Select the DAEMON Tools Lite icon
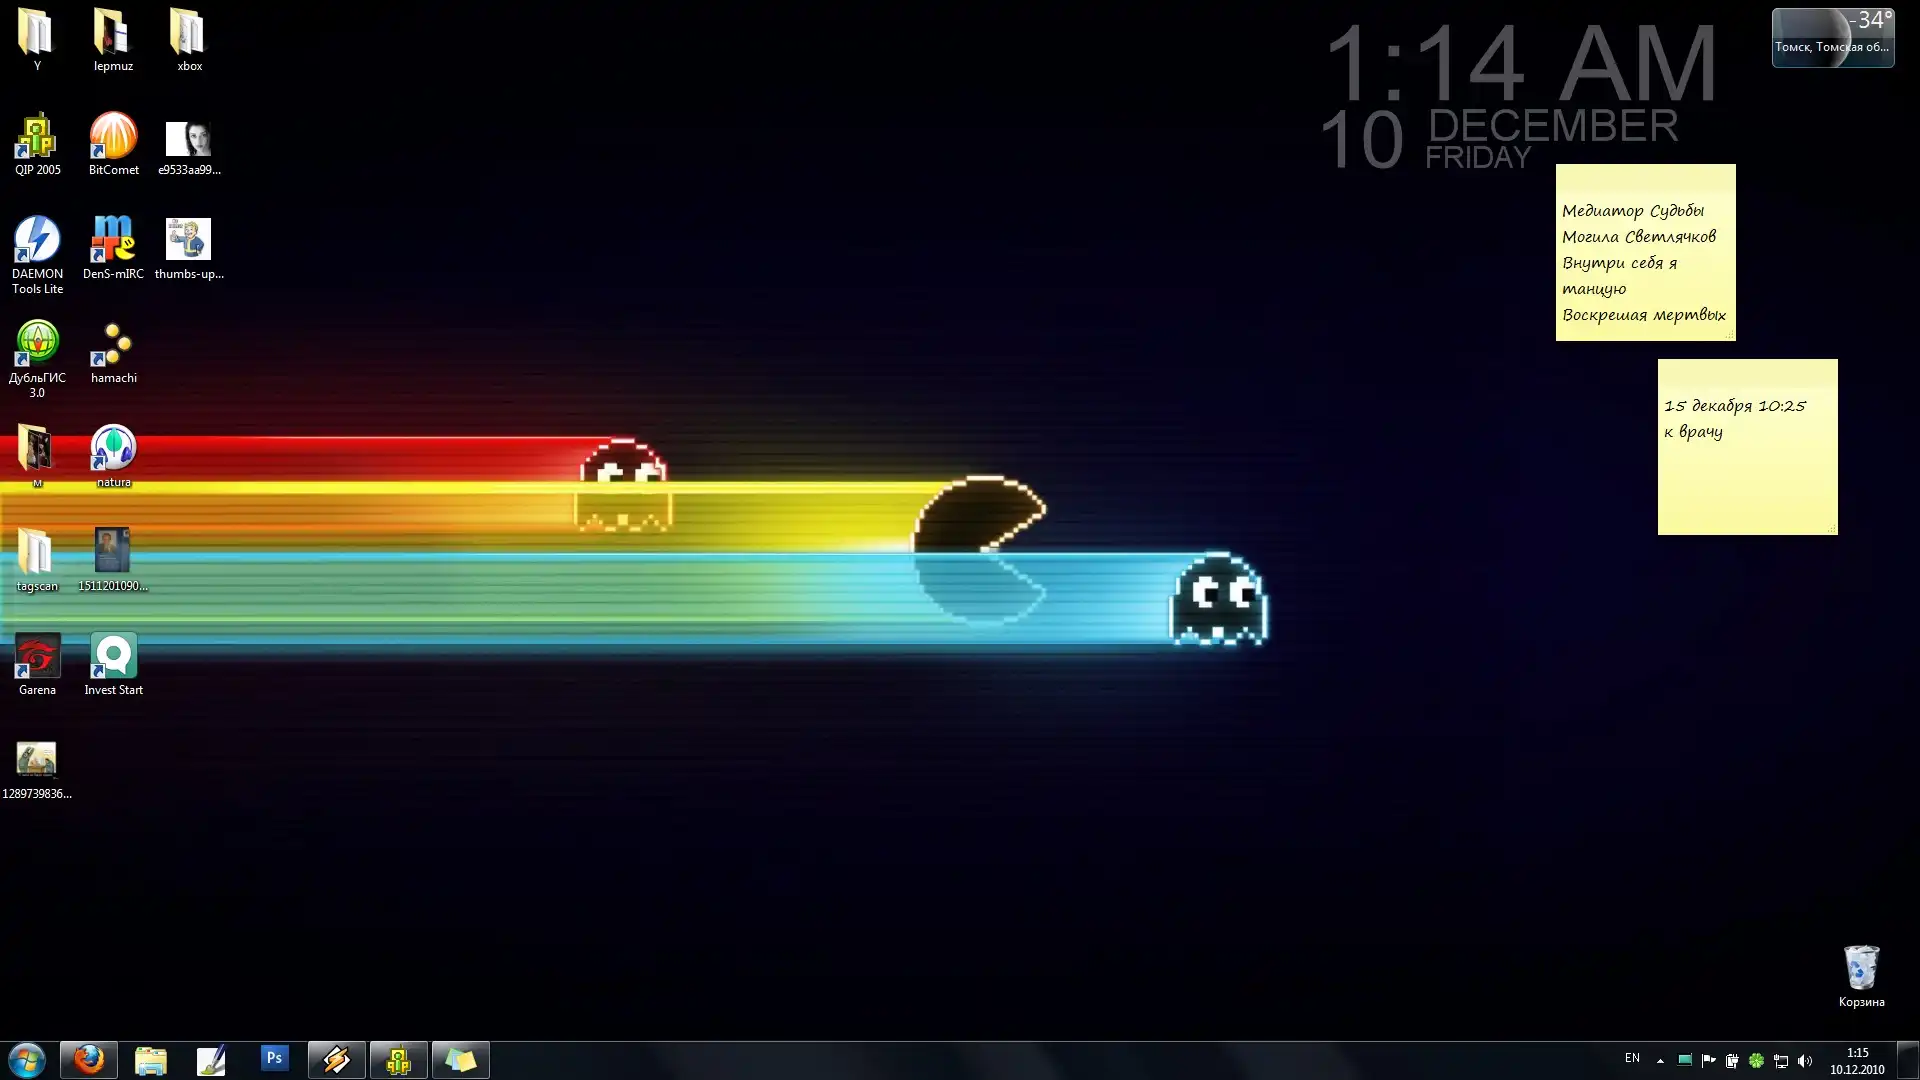1920x1080 pixels. (37, 242)
